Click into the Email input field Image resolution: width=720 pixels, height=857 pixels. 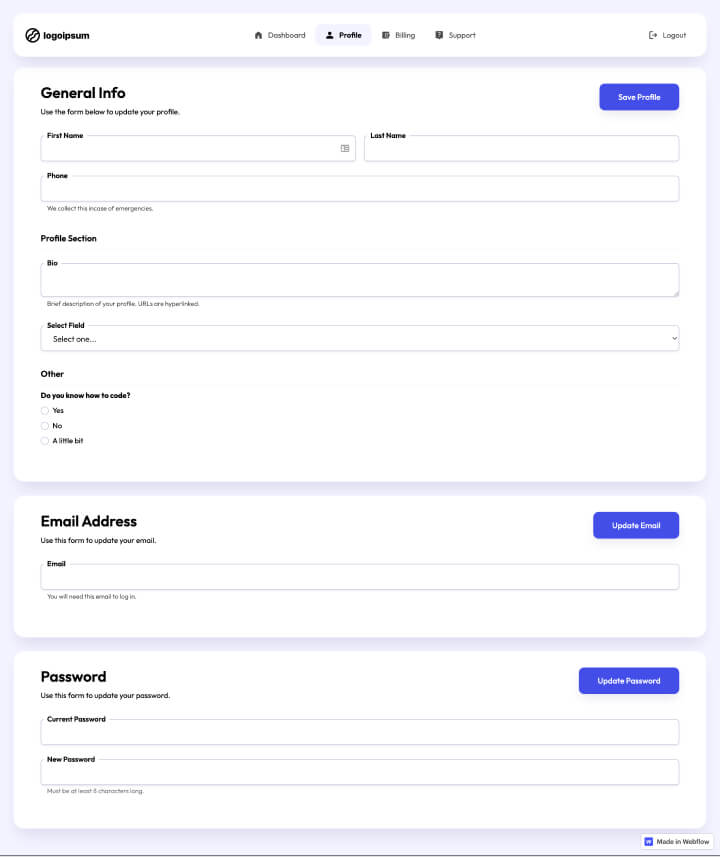pos(360,576)
